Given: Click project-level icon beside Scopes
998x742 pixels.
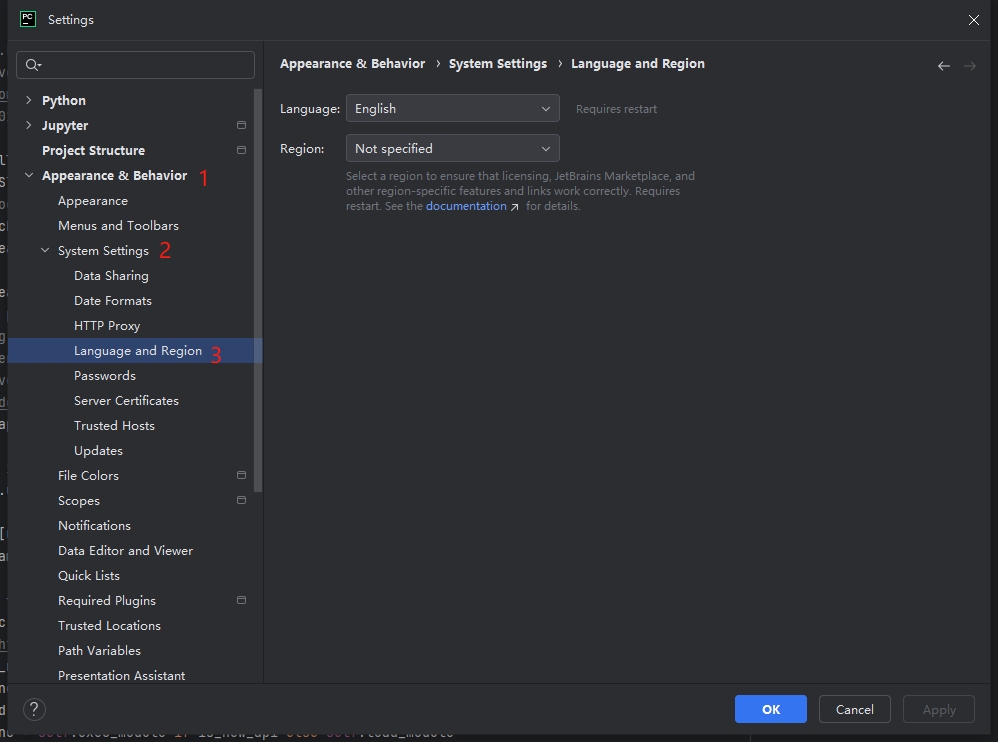Looking at the screenshot, I should (x=241, y=500).
